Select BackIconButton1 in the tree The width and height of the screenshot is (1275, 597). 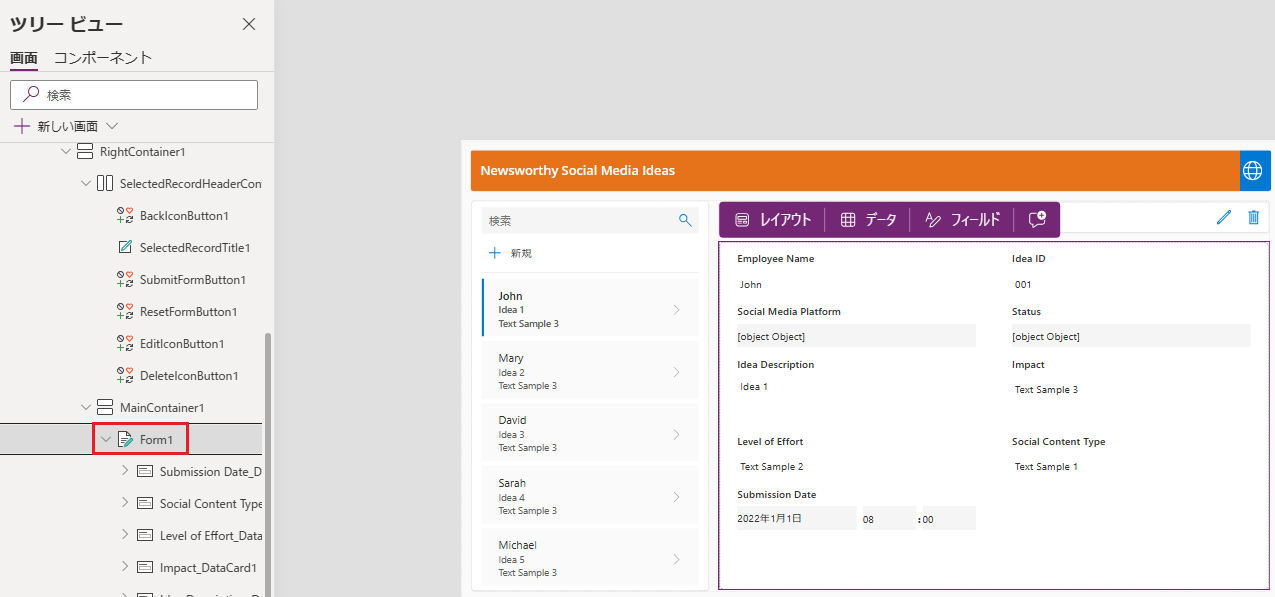pyautogui.click(x=184, y=216)
